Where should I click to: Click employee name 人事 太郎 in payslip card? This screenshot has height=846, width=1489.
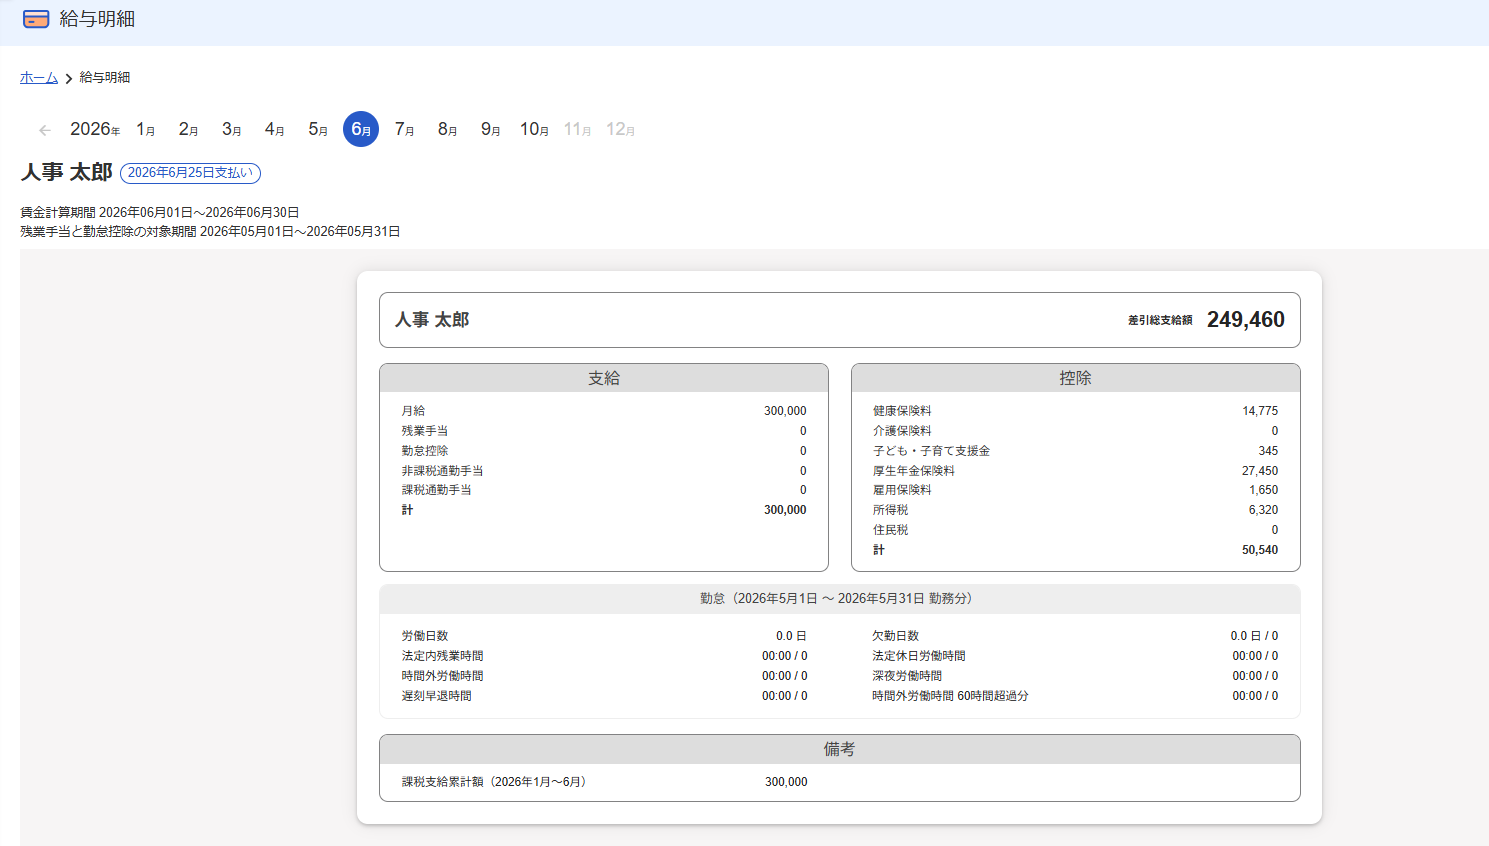point(432,320)
